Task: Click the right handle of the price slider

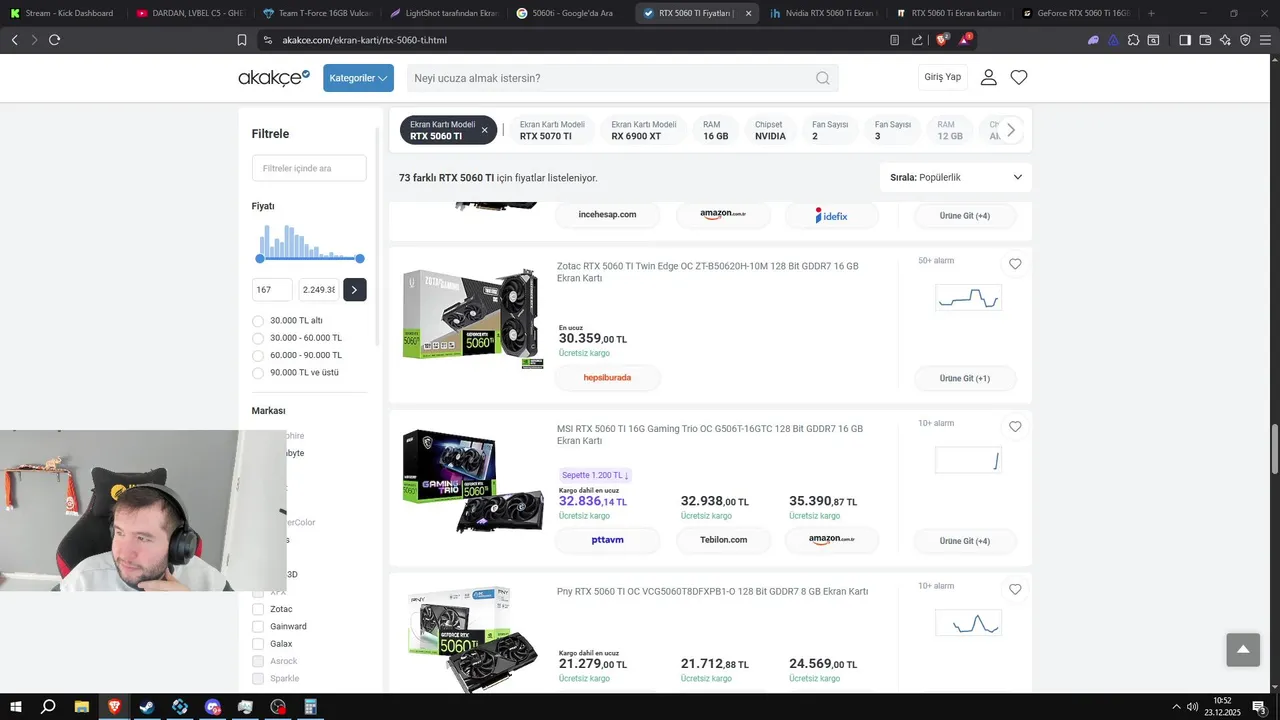Action: pos(360,259)
